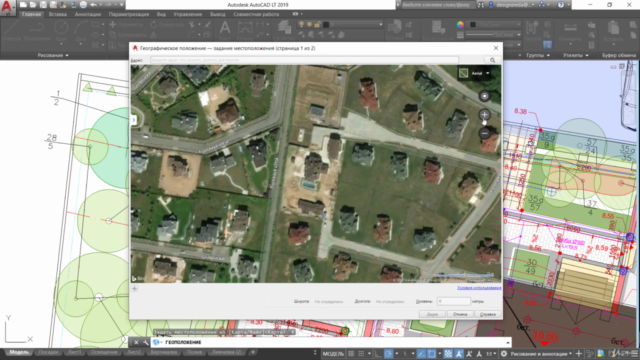The height and width of the screenshot is (360, 640).
Task: Switch to the Вывод ribbon tab
Action: pos(218,14)
